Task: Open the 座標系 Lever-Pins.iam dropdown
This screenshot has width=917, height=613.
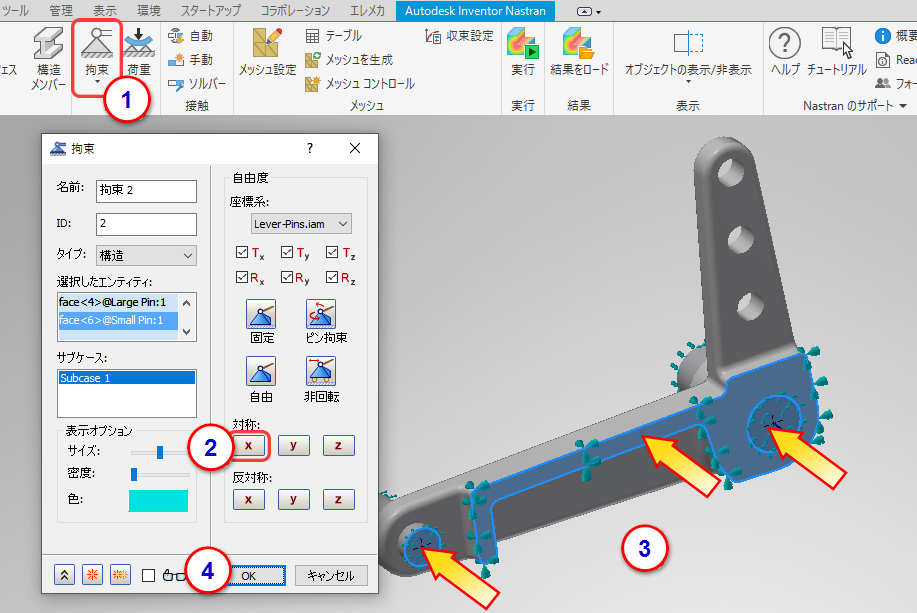Action: 301,224
